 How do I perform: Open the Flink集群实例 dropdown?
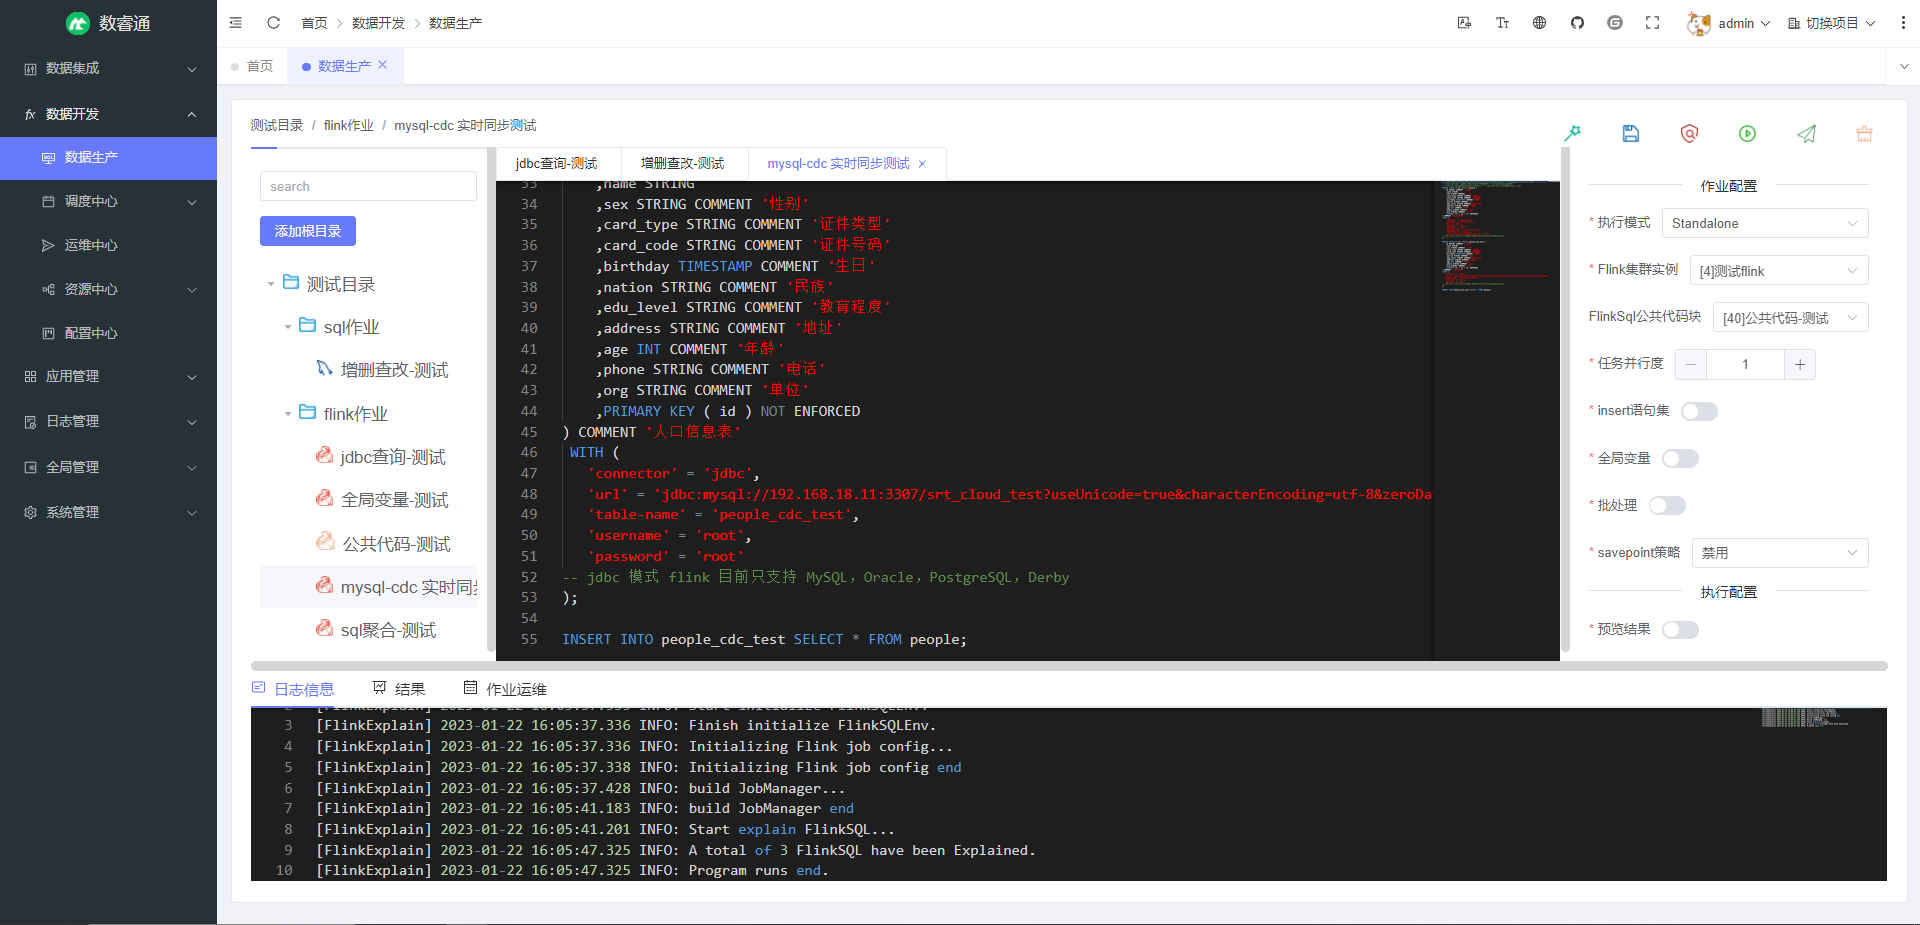(1778, 270)
